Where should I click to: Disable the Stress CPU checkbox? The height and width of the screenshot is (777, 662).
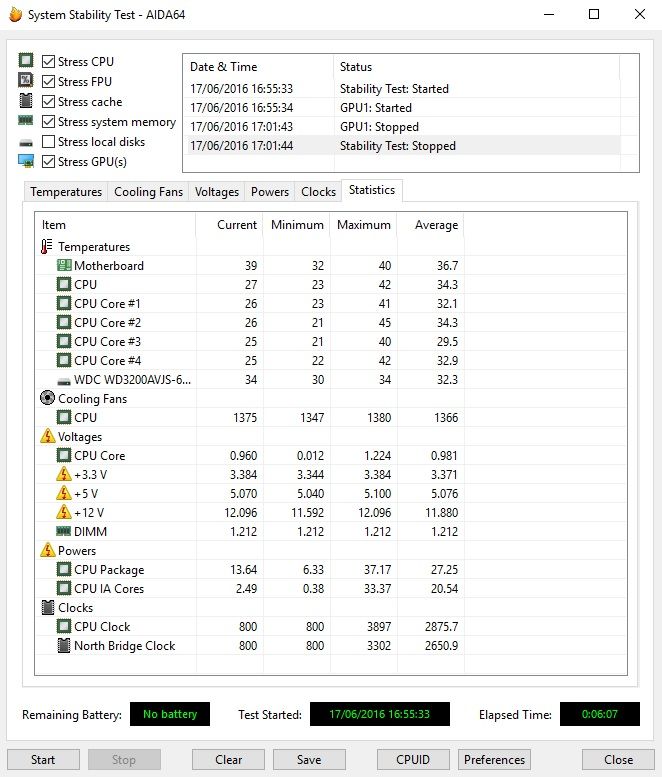coord(48,62)
